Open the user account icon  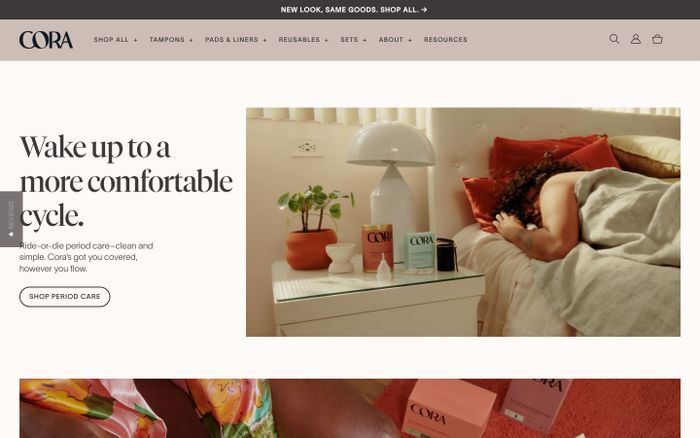636,39
